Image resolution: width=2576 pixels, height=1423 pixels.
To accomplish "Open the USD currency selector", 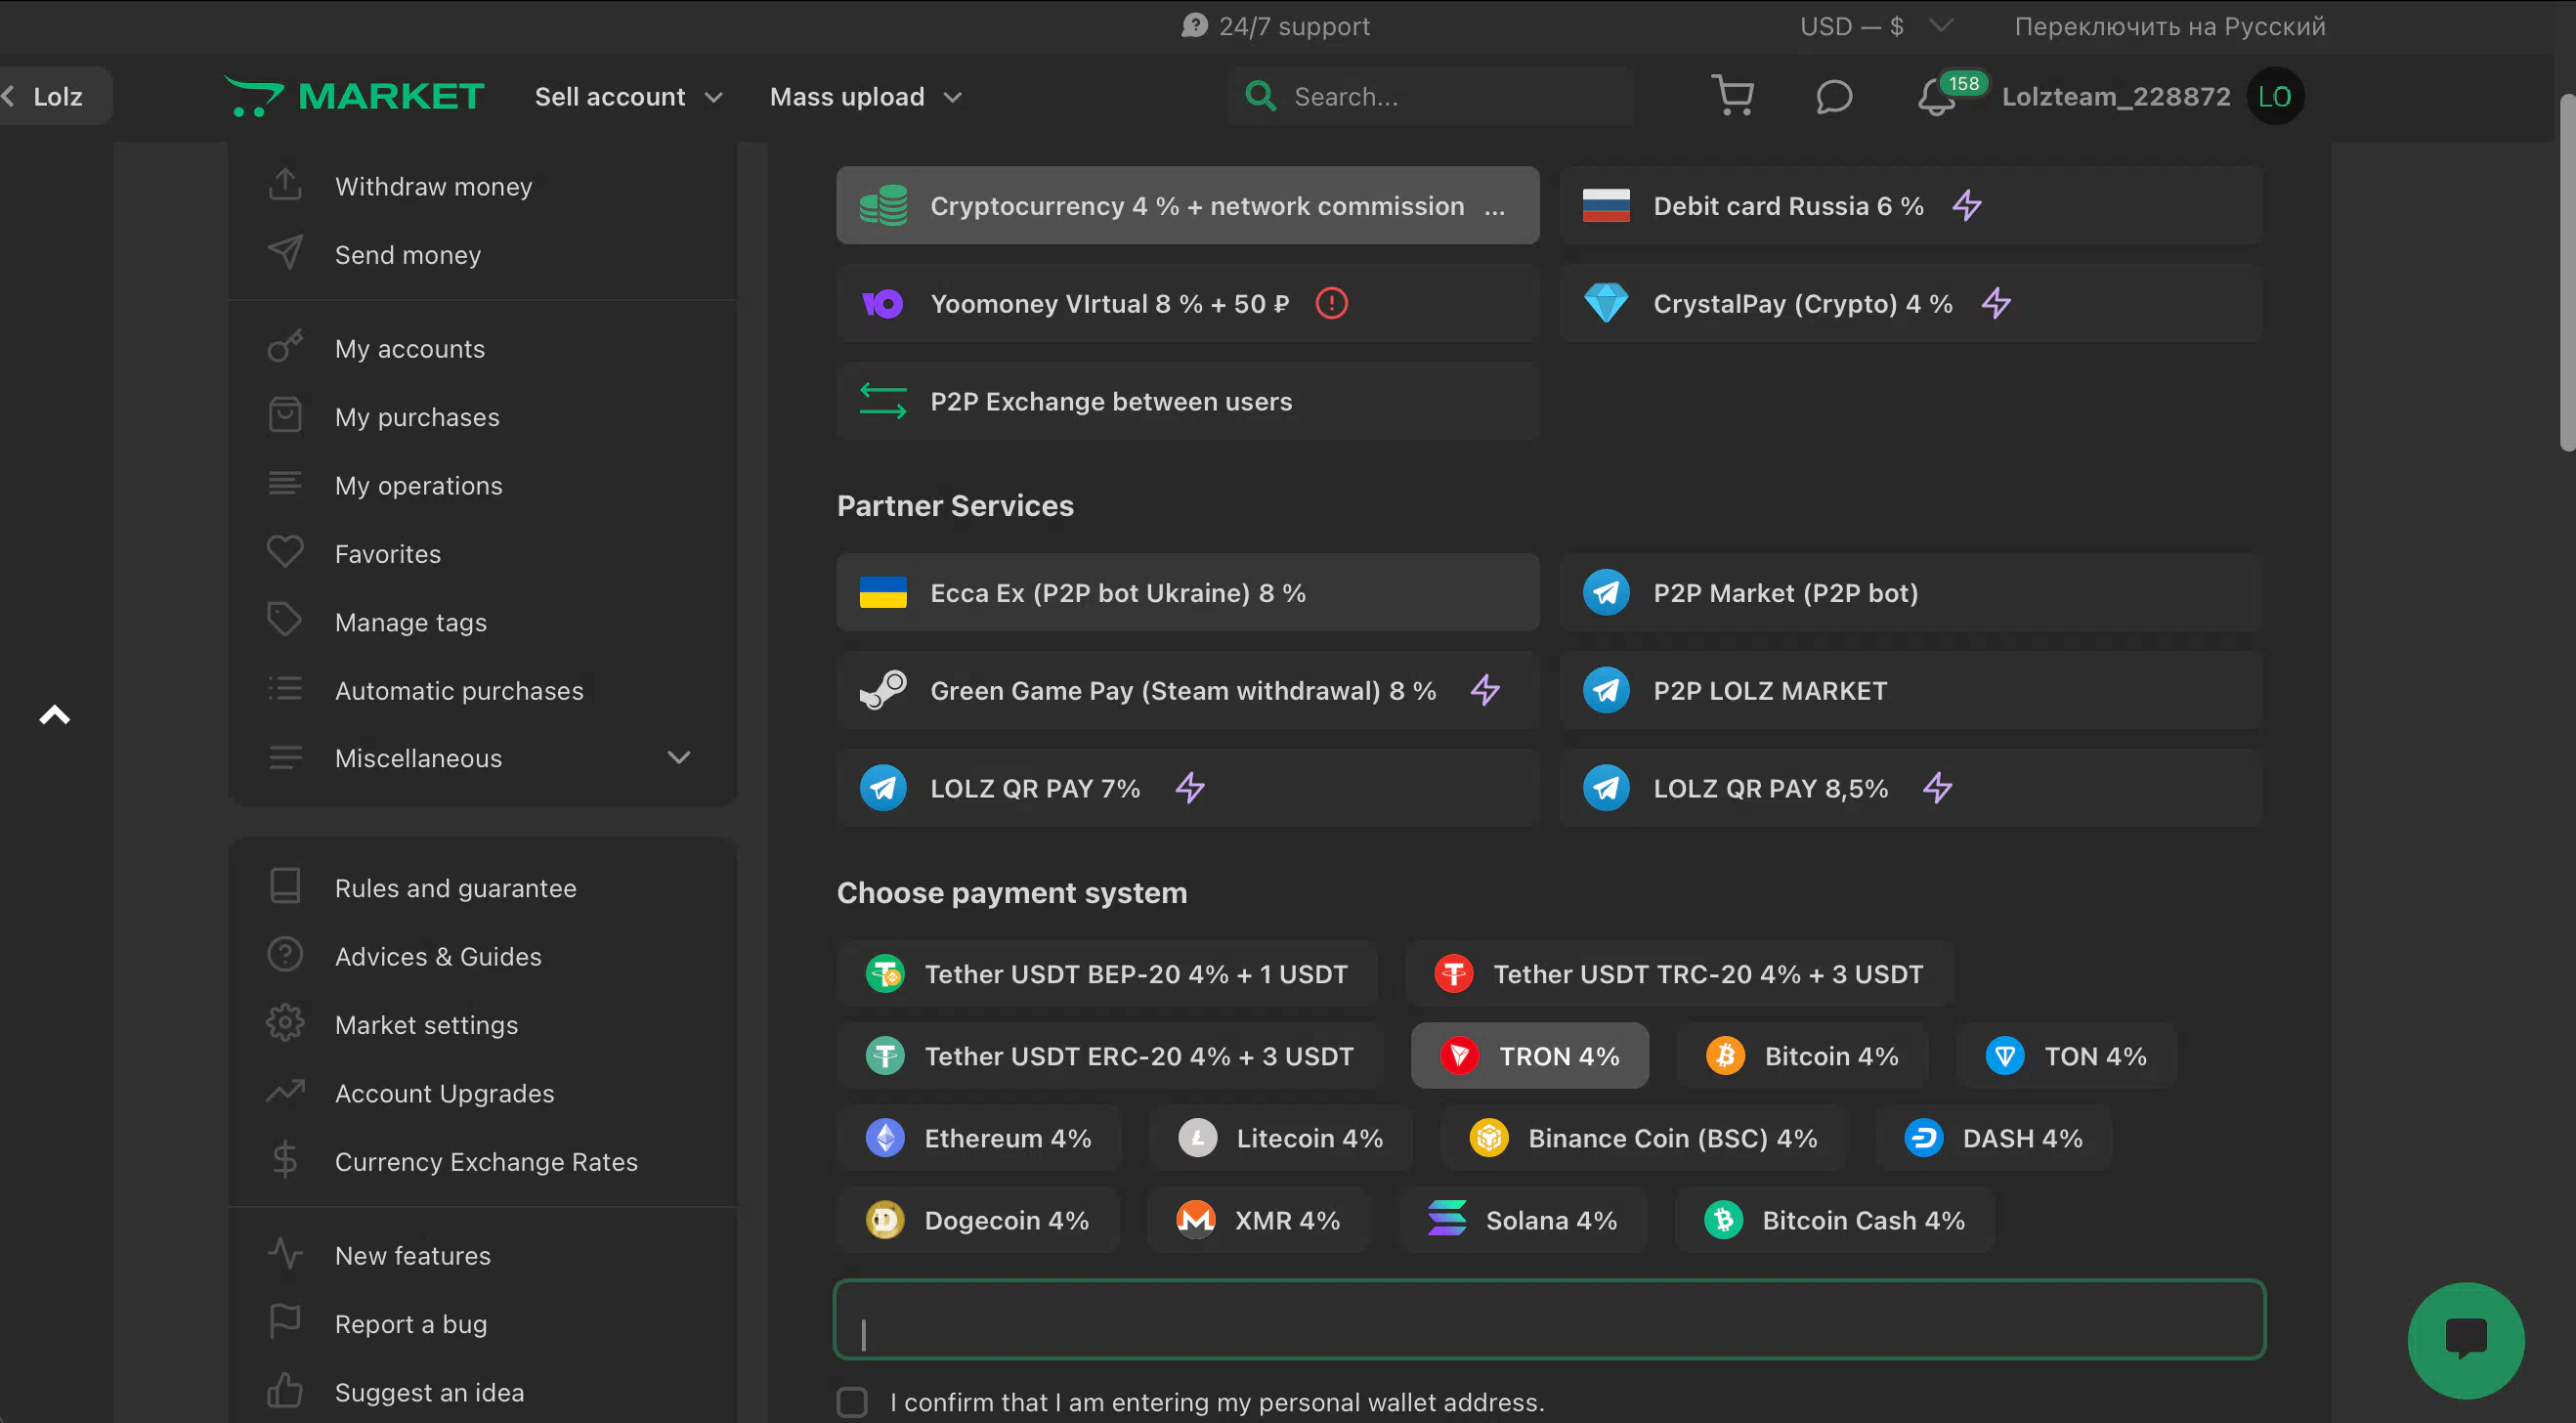I will (x=1876, y=26).
